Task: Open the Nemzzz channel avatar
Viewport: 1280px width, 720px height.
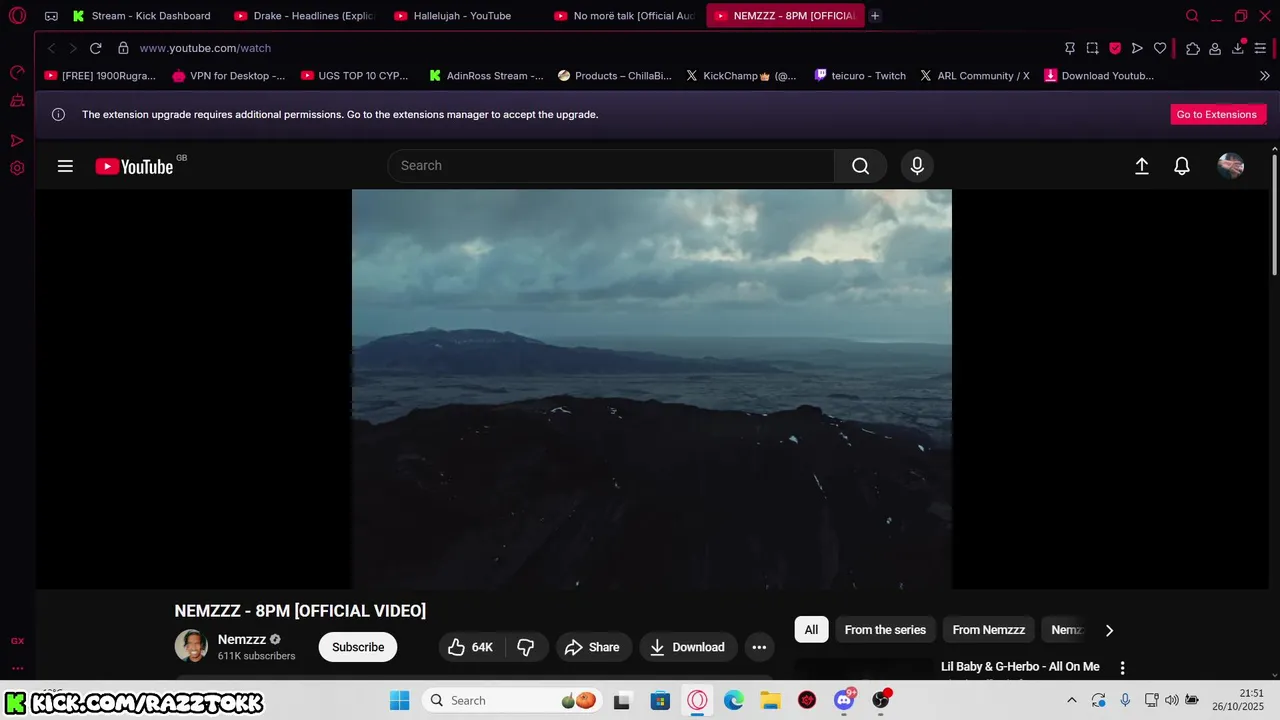Action: [x=191, y=646]
